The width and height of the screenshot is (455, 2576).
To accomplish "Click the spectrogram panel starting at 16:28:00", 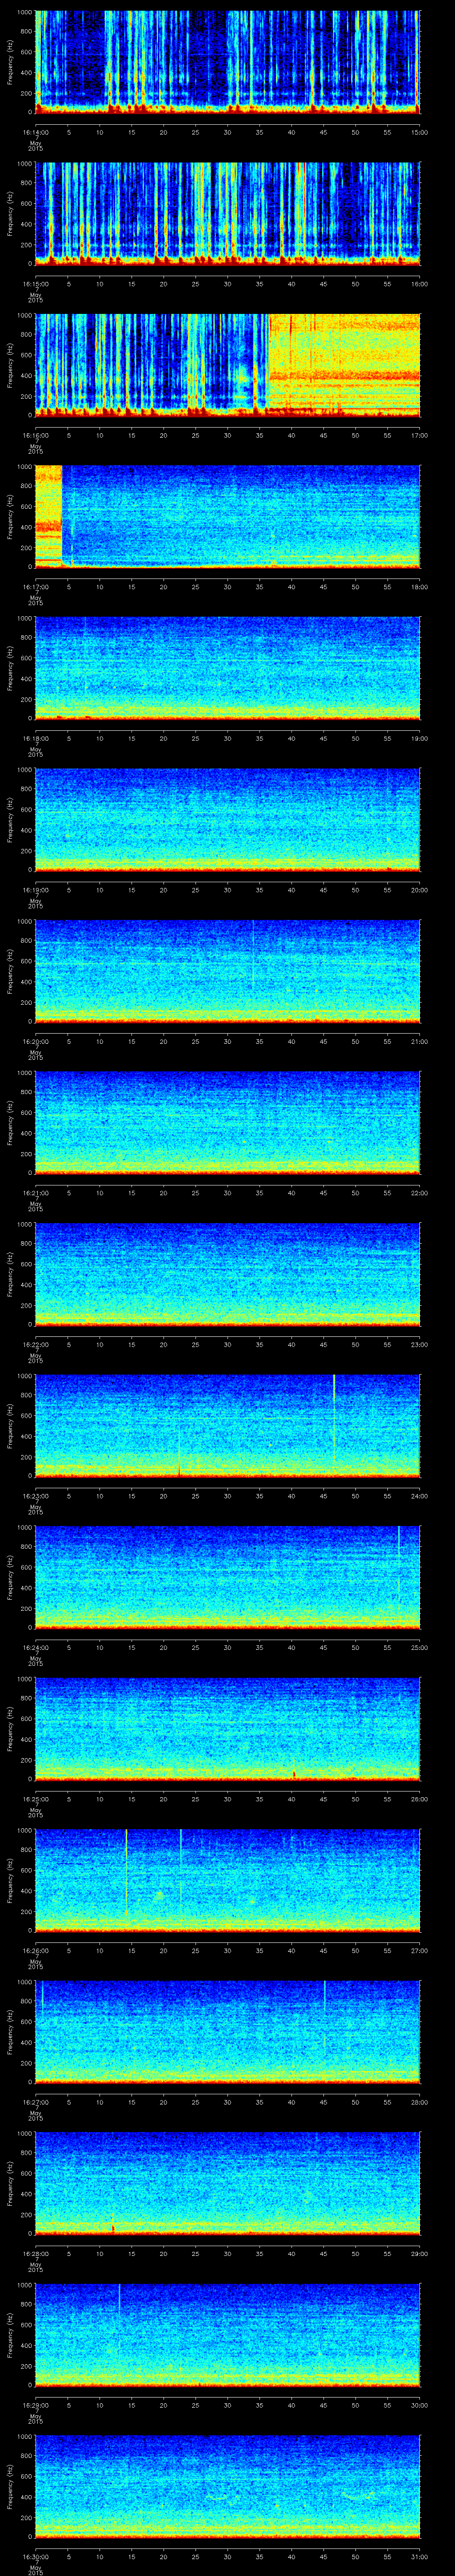I will (x=227, y=2183).
